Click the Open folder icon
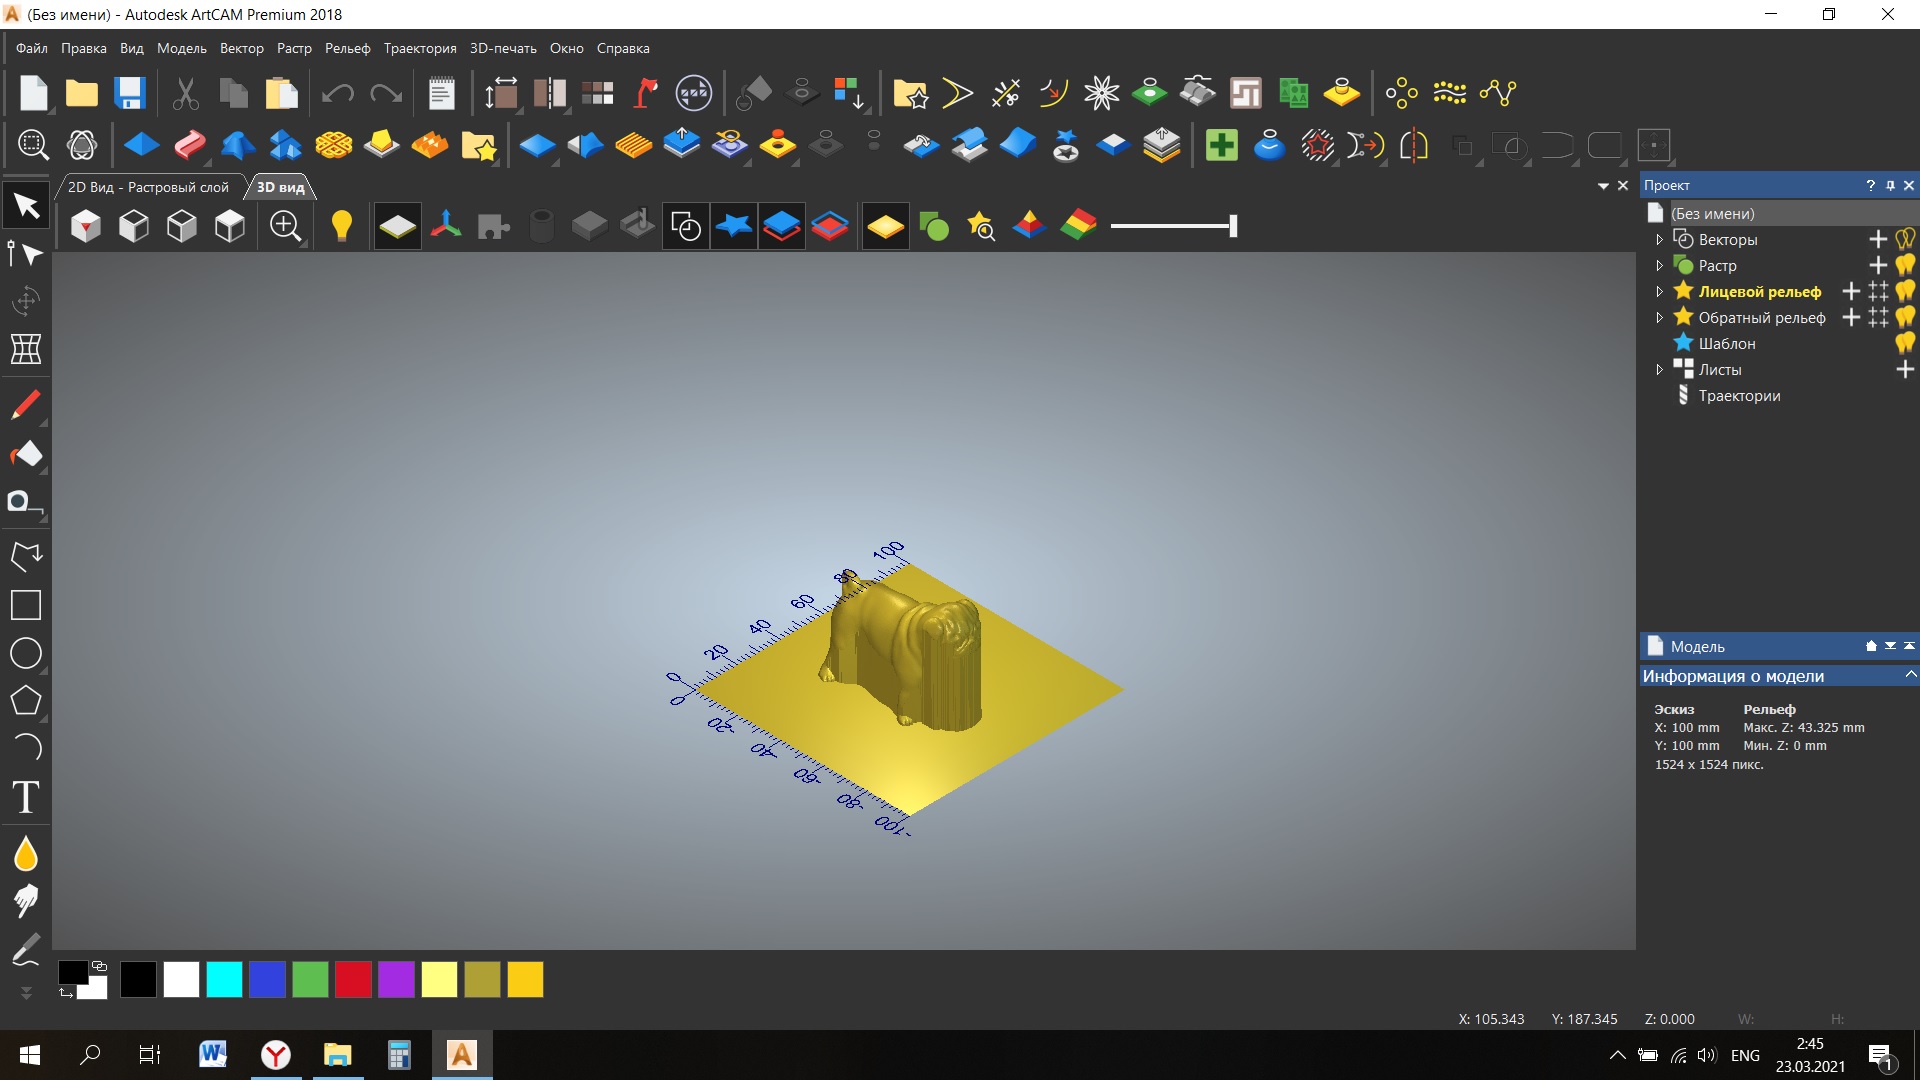 [82, 93]
